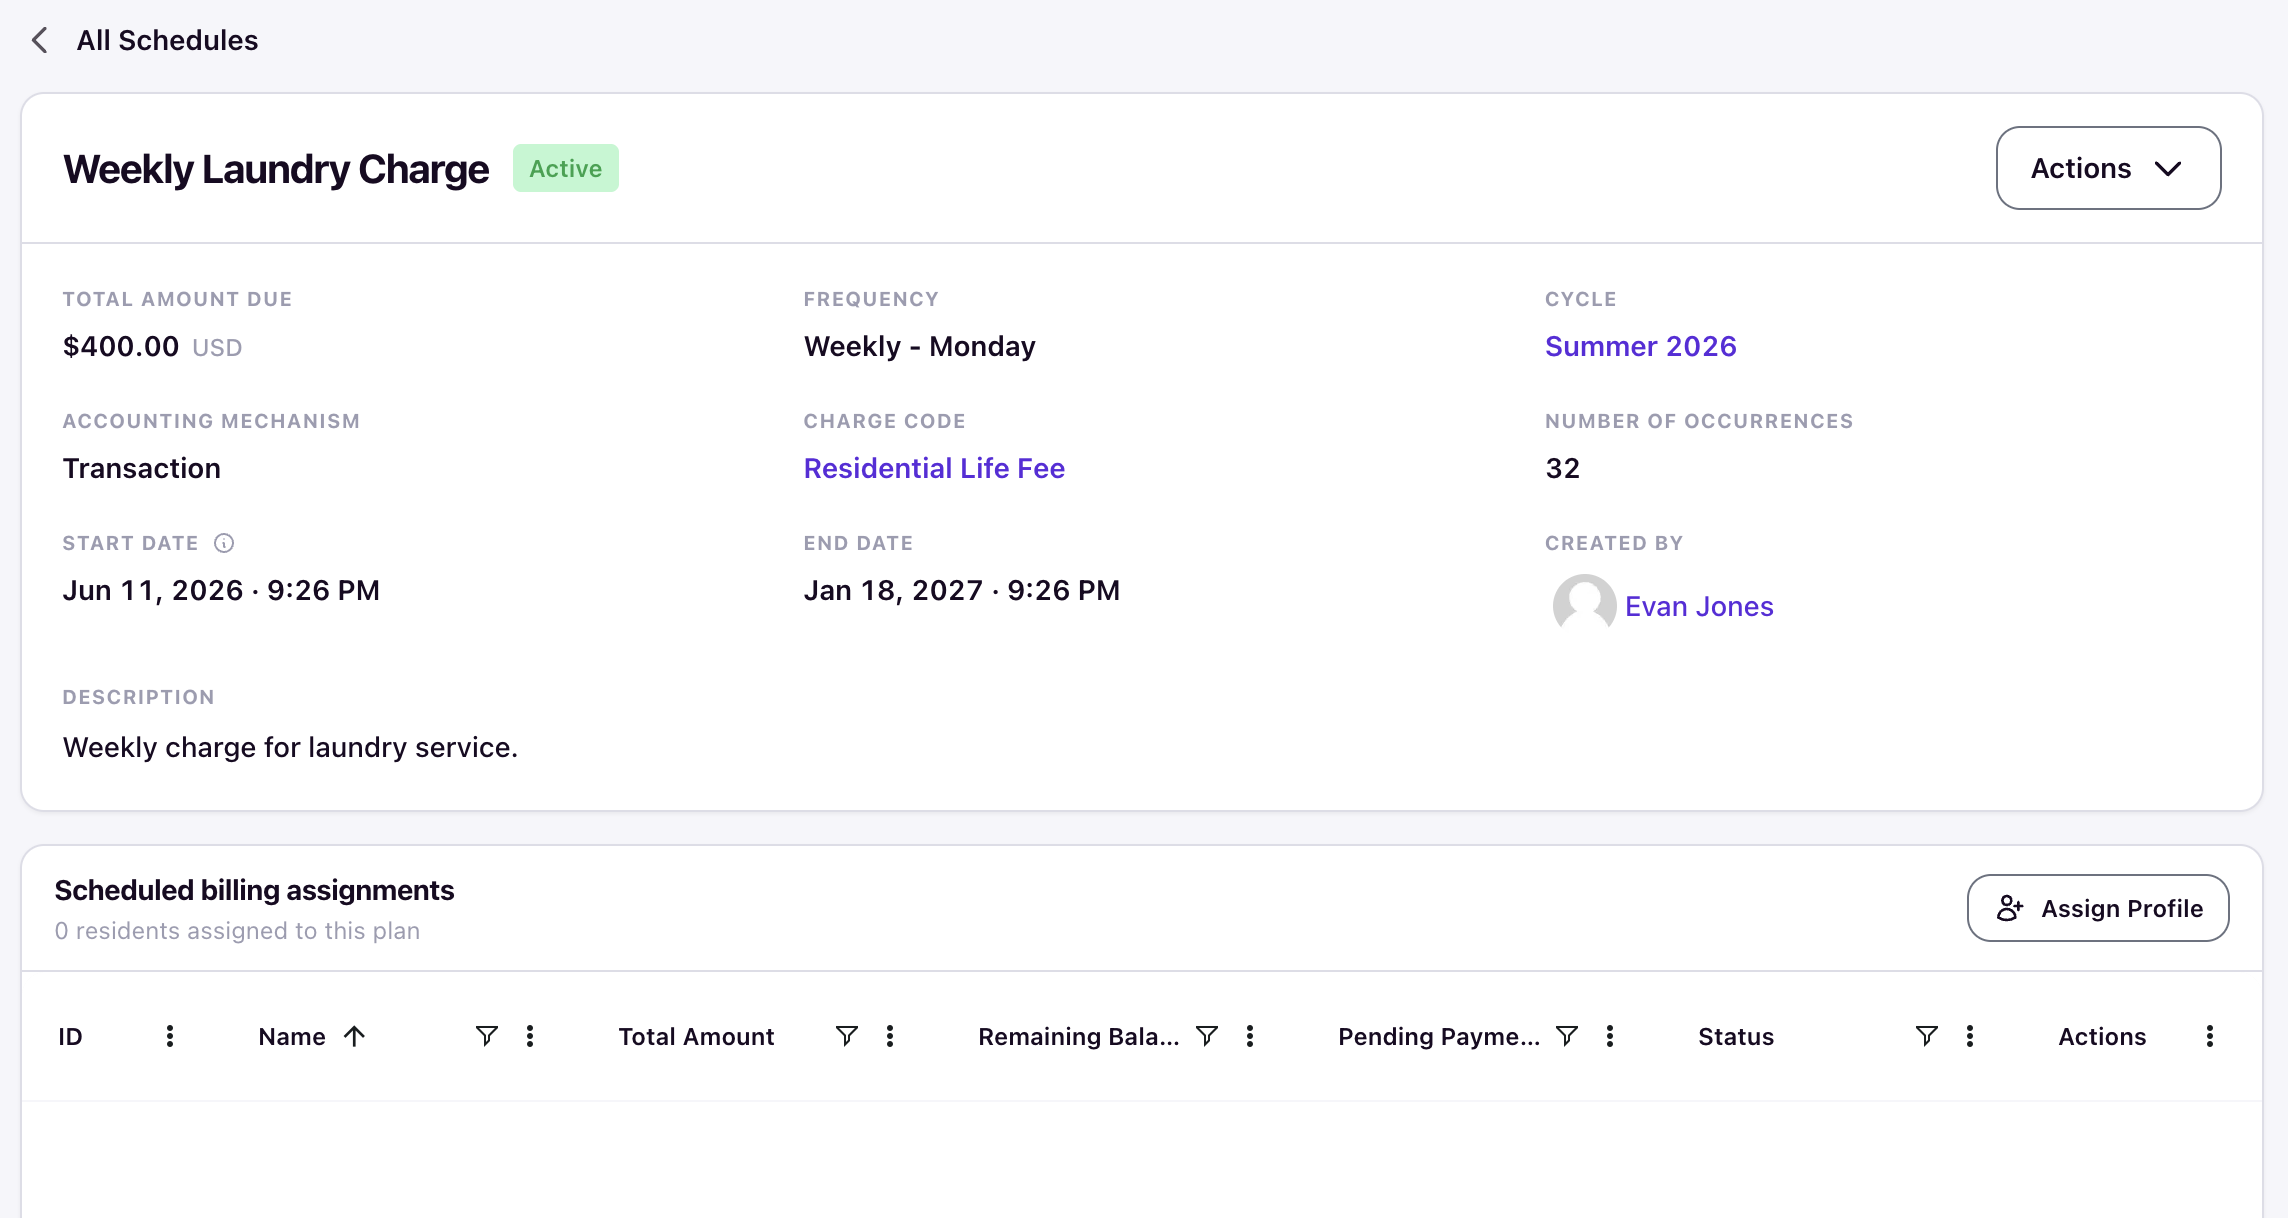Open the Pending Payments column options menu
The width and height of the screenshot is (2288, 1218).
[1610, 1036]
